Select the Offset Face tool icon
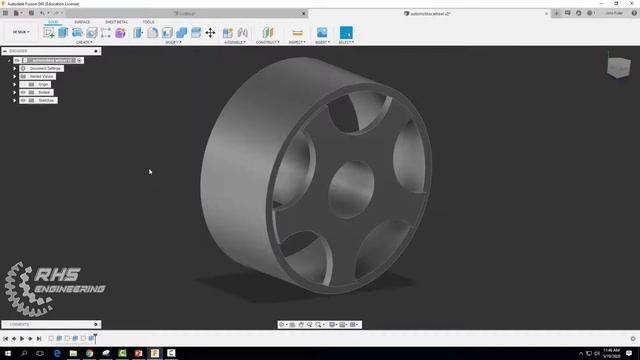640x360 pixels. (x=196, y=33)
